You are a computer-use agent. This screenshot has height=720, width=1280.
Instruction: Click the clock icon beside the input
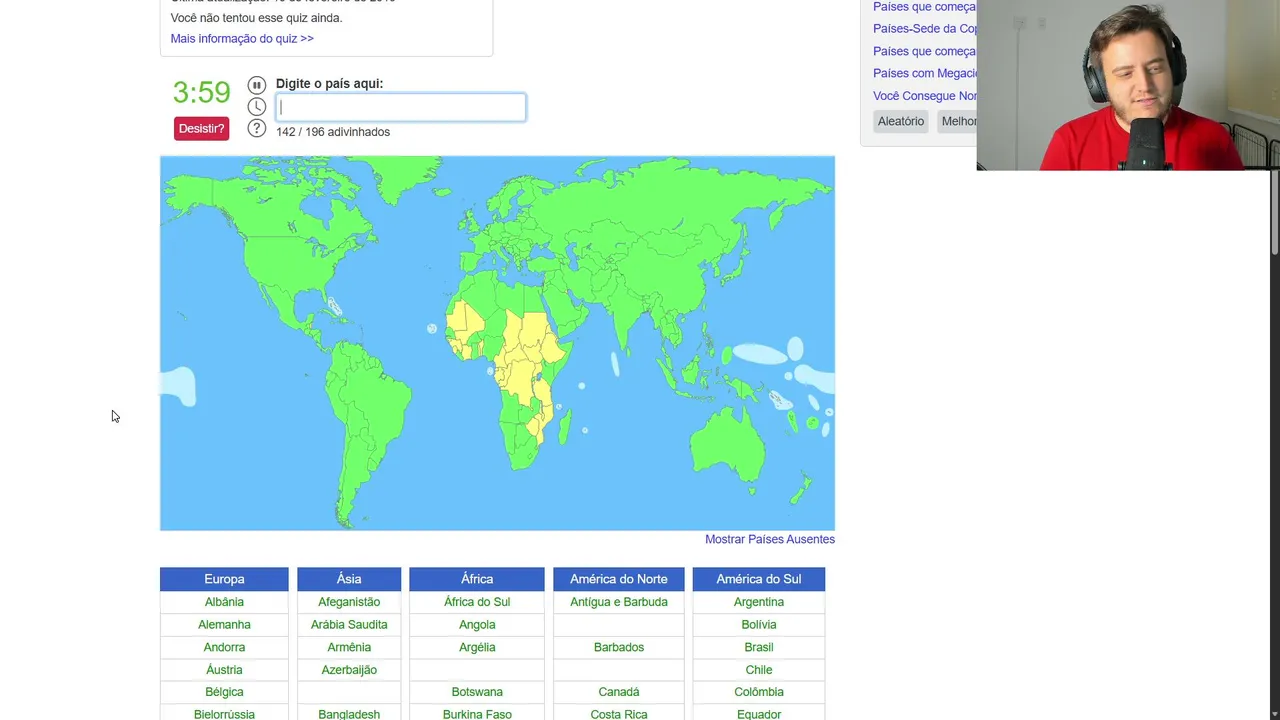coord(257,107)
